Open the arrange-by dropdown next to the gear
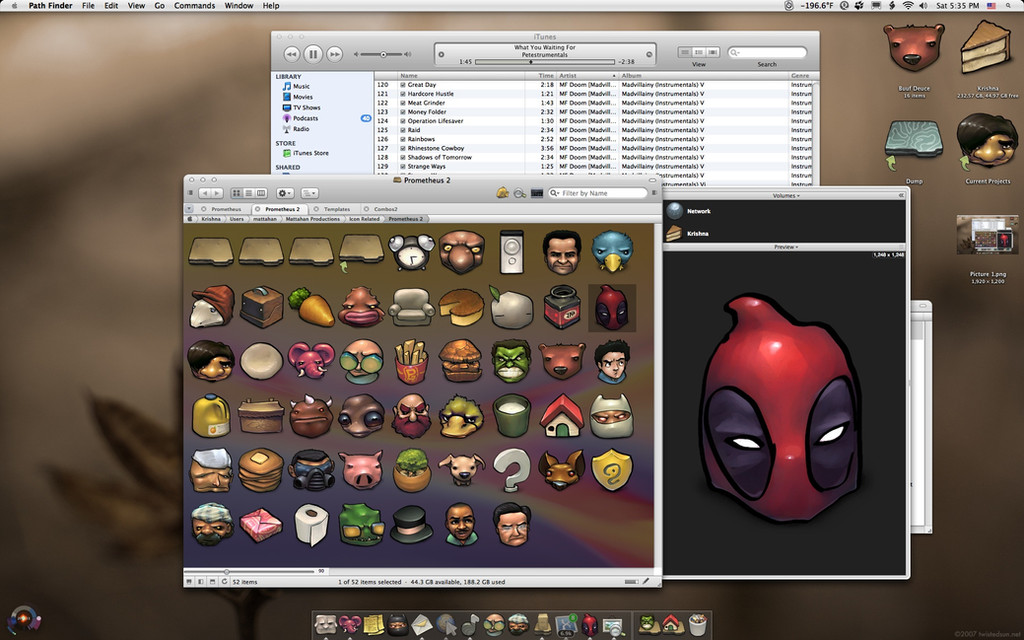 coord(310,193)
